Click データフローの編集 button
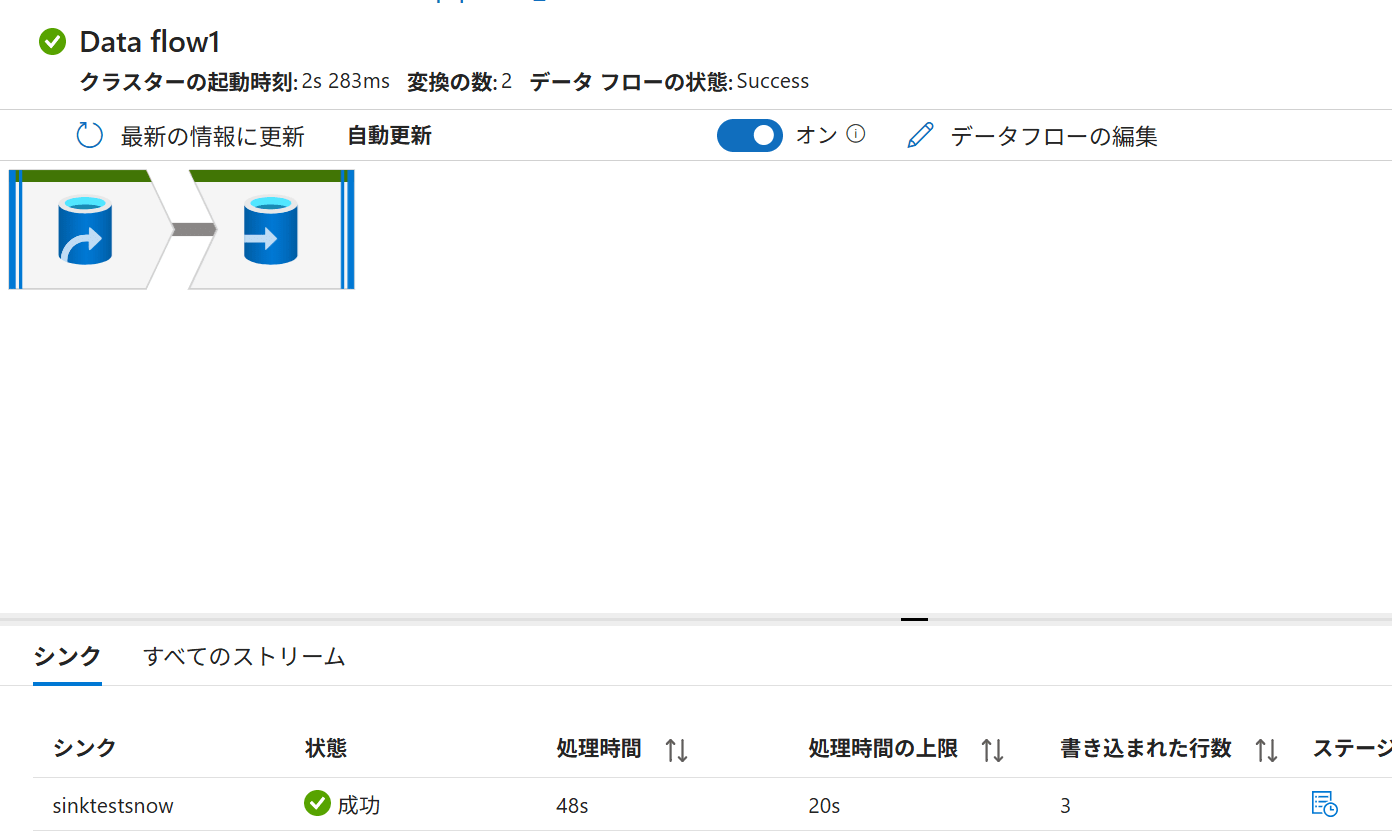1392x835 pixels. tap(1032, 136)
